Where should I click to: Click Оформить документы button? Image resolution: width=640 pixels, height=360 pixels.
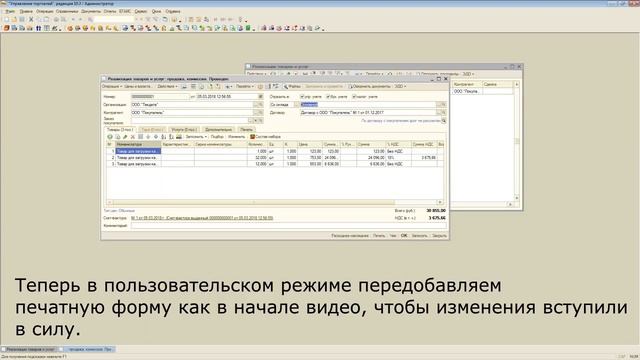370,87
